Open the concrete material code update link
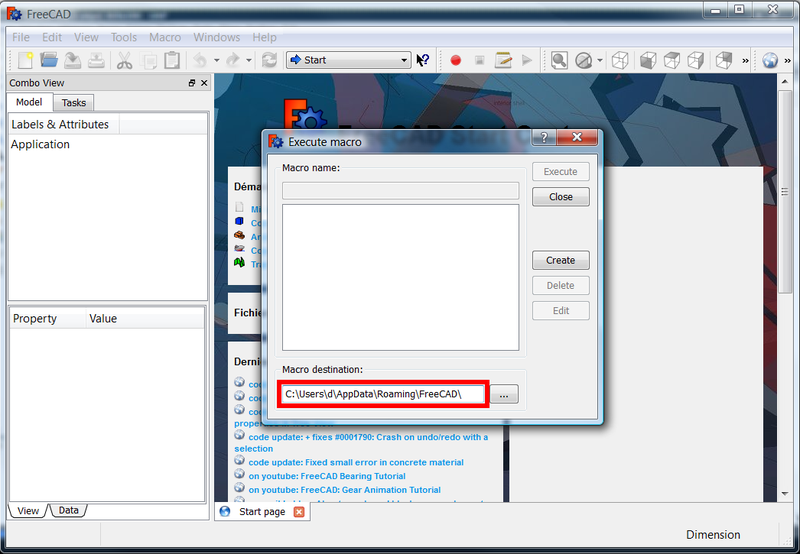 coord(356,462)
